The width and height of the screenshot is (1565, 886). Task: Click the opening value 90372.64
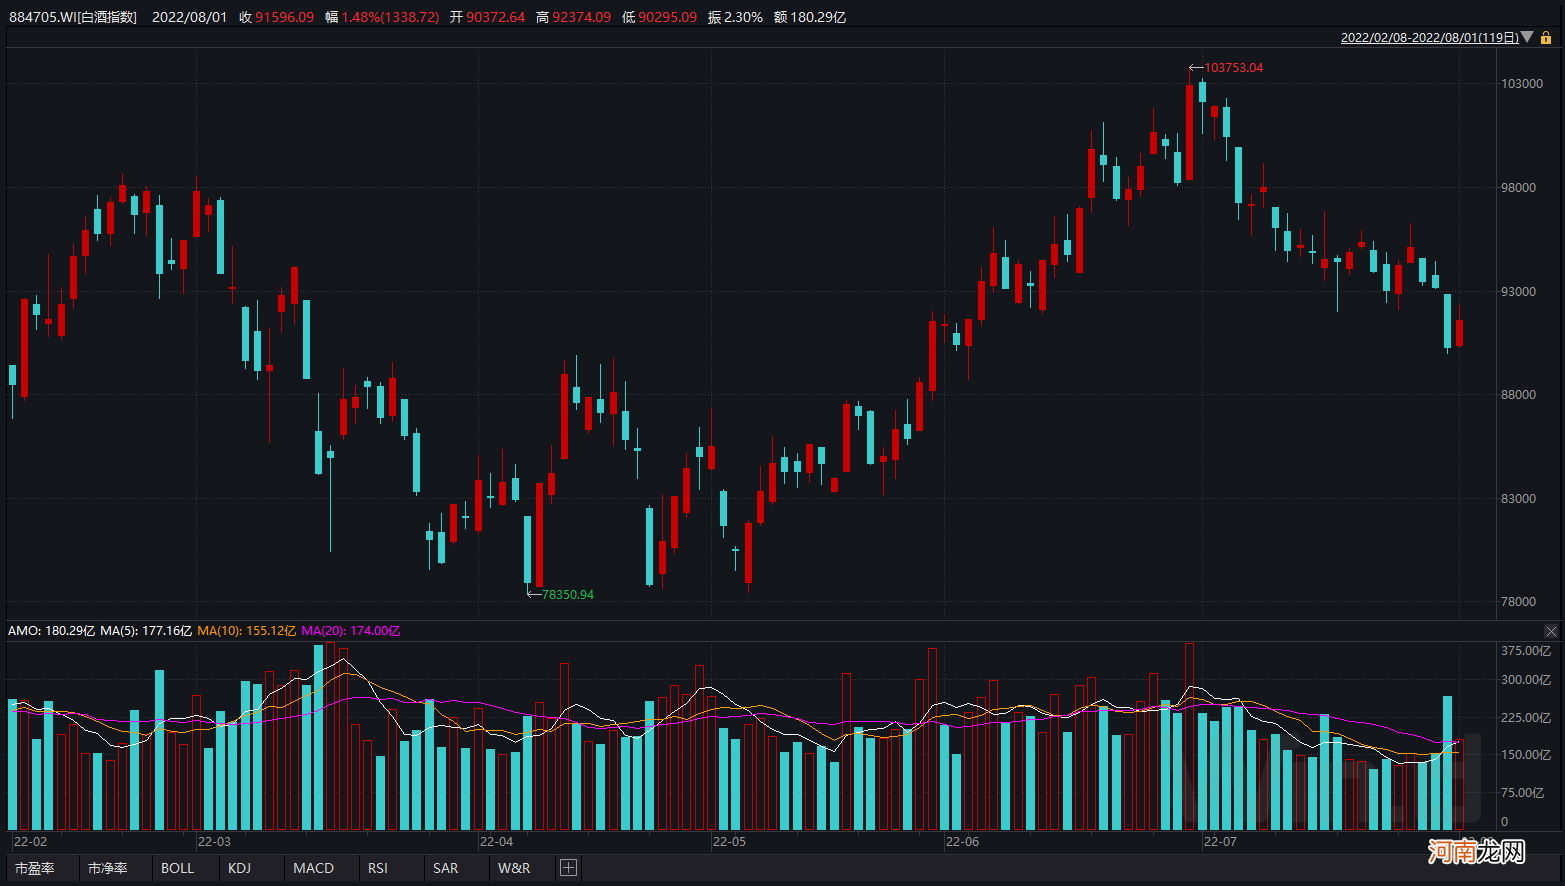pyautogui.click(x=495, y=17)
